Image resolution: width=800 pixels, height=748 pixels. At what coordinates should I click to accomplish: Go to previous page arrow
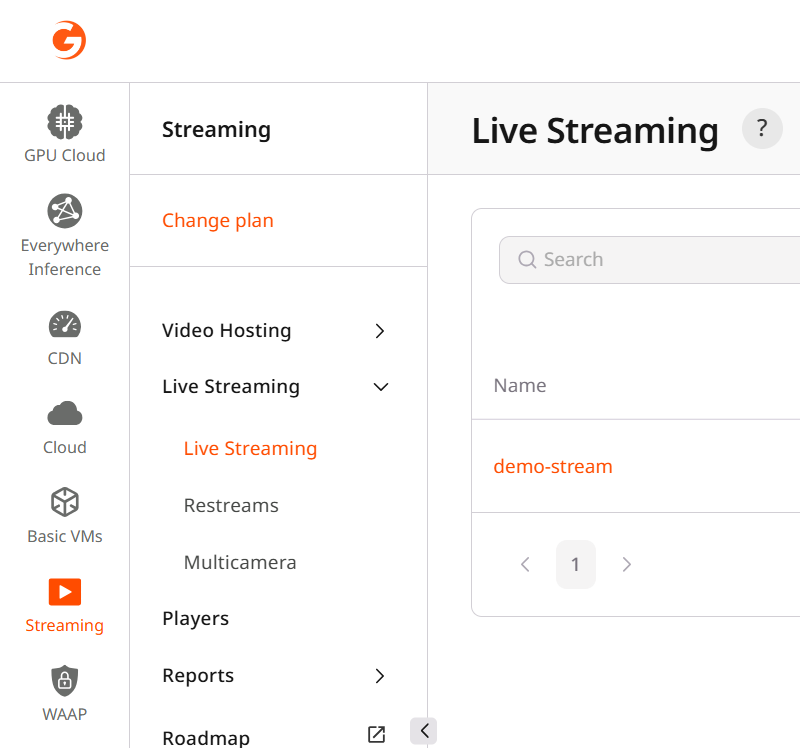click(525, 564)
